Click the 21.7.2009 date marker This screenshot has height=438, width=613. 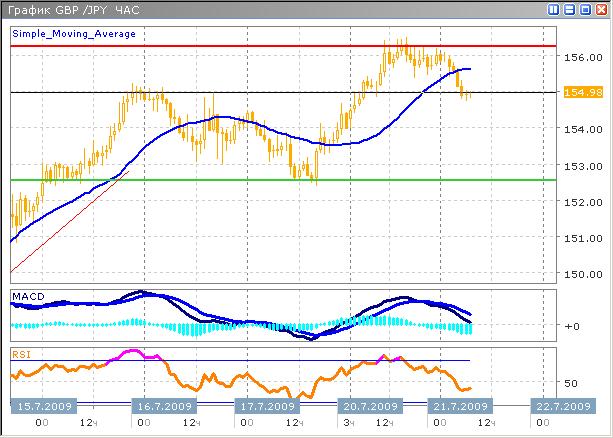point(459,407)
